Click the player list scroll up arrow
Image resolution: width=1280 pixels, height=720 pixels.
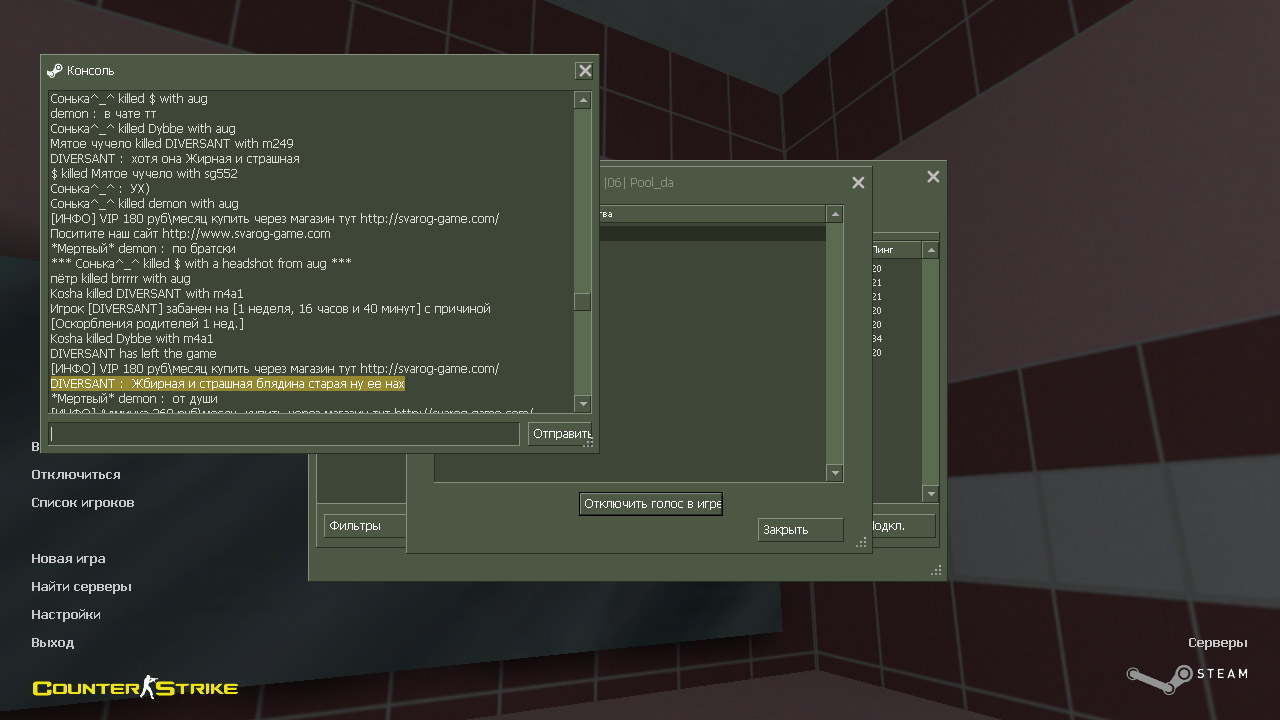tap(835, 214)
